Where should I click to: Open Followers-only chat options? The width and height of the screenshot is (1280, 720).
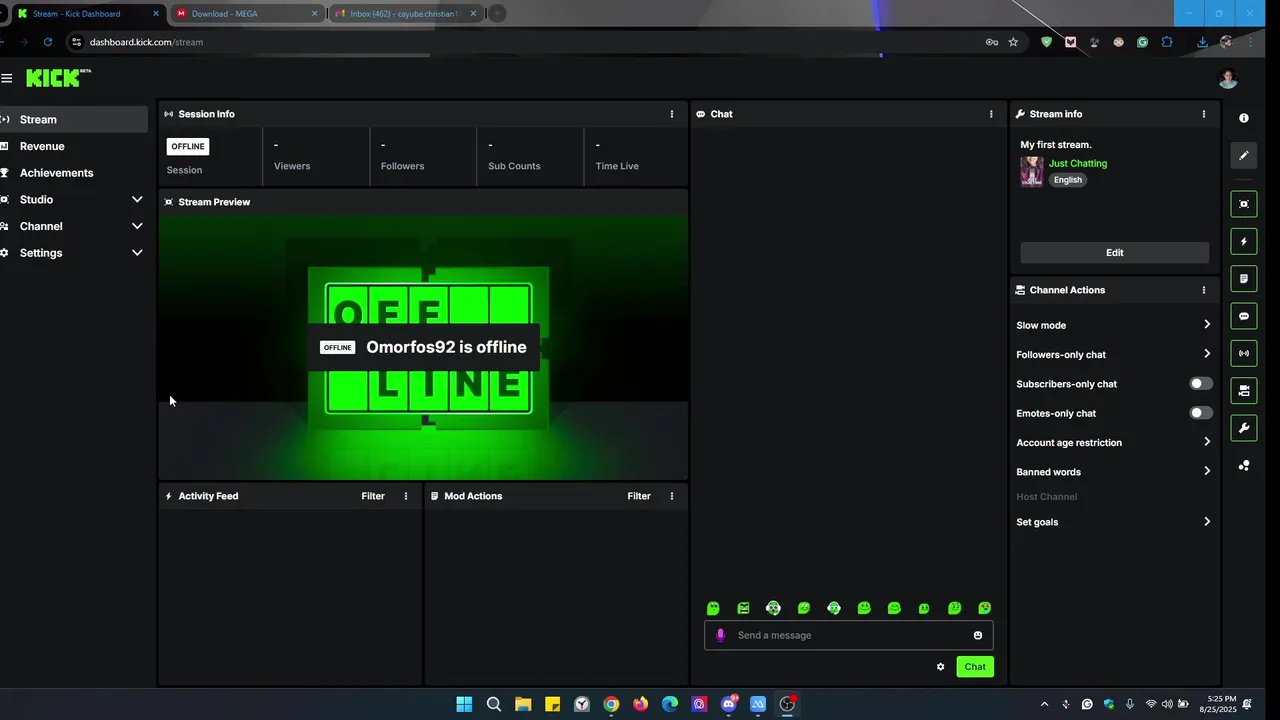[1114, 354]
